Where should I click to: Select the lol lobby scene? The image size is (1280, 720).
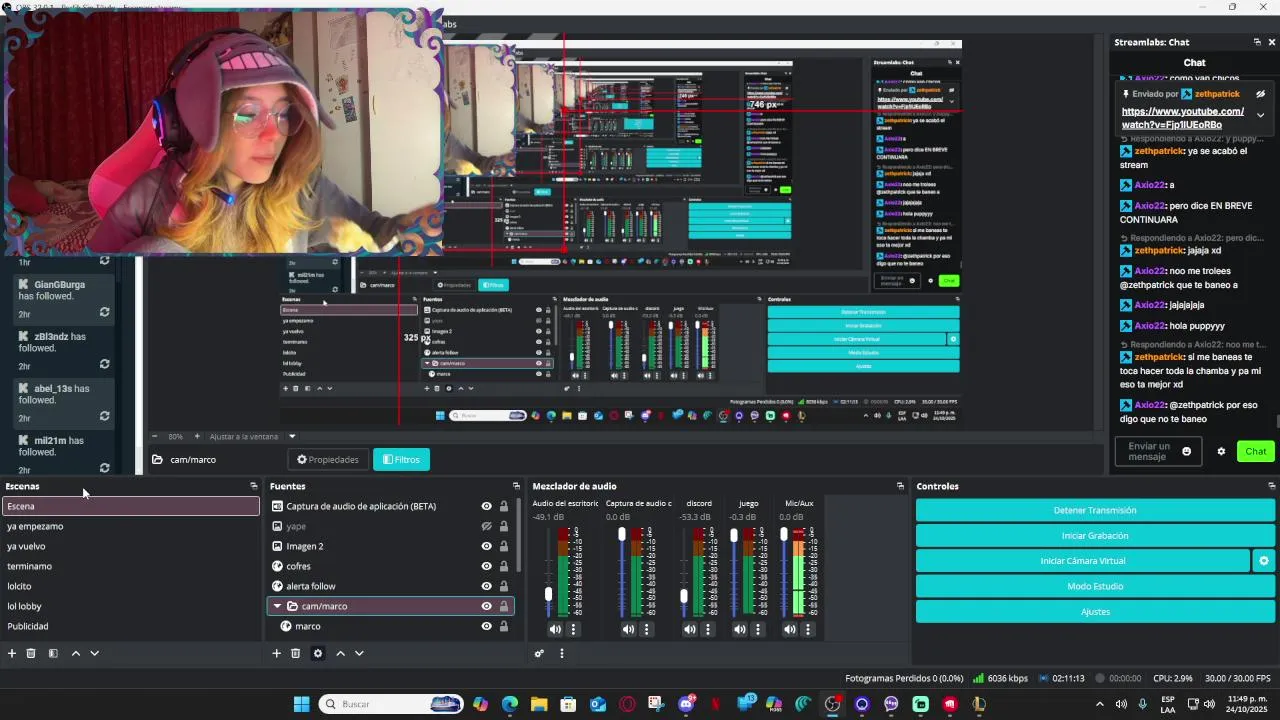click(x=130, y=606)
